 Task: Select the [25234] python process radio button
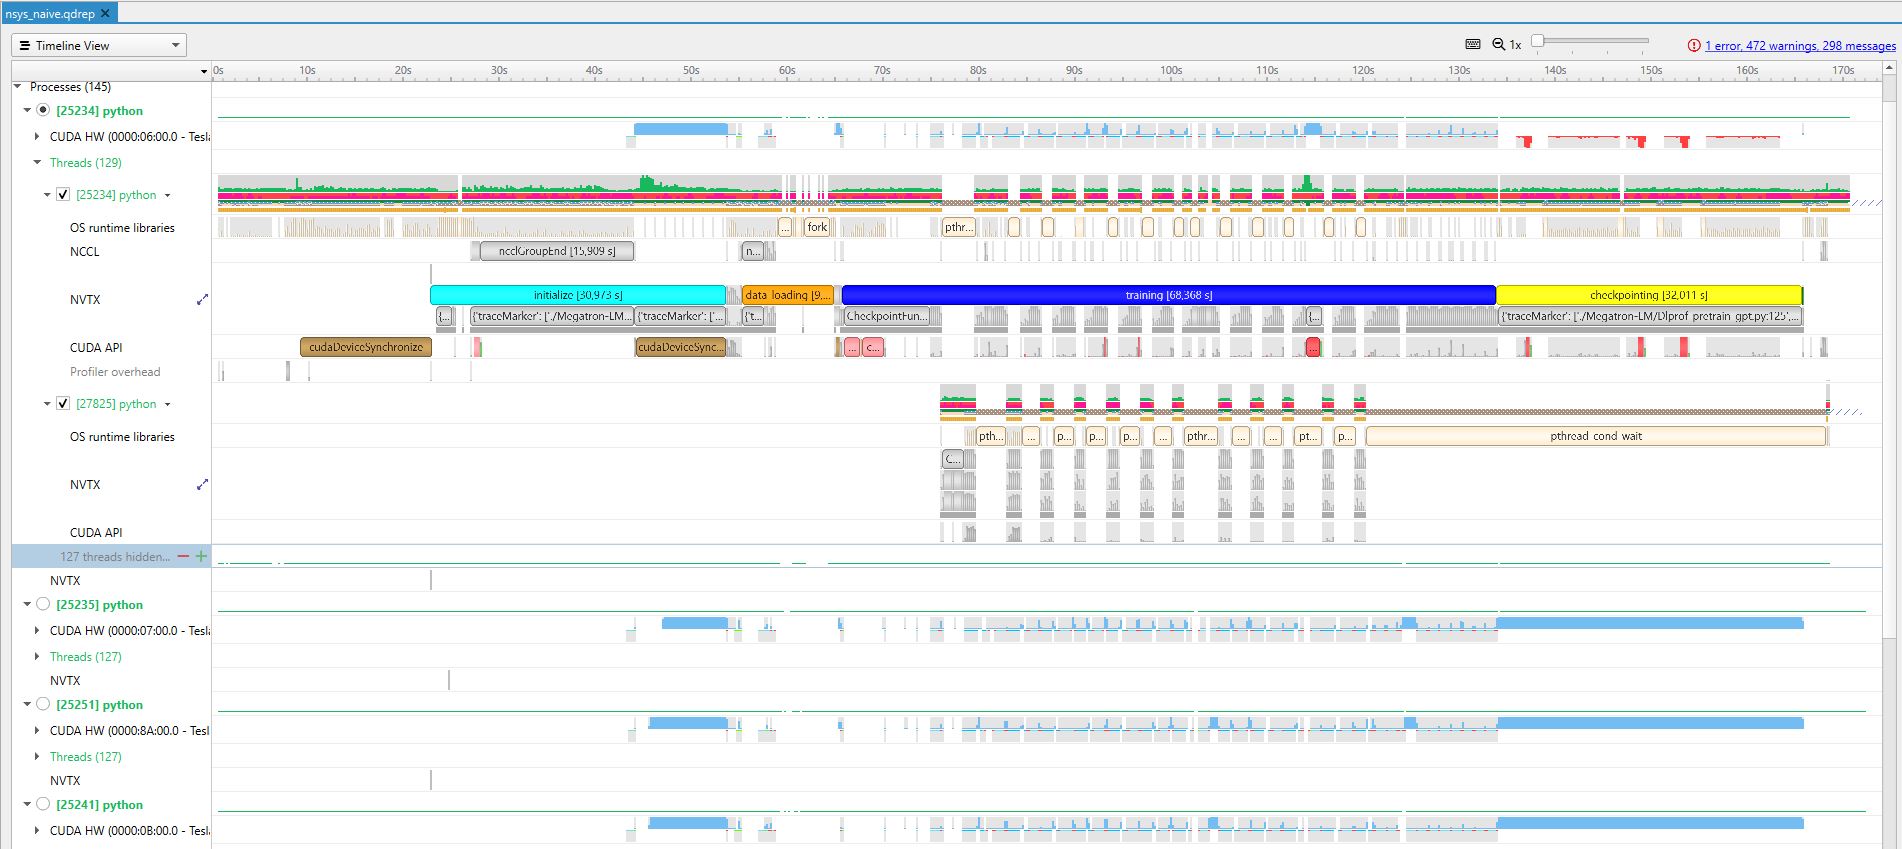(x=43, y=110)
